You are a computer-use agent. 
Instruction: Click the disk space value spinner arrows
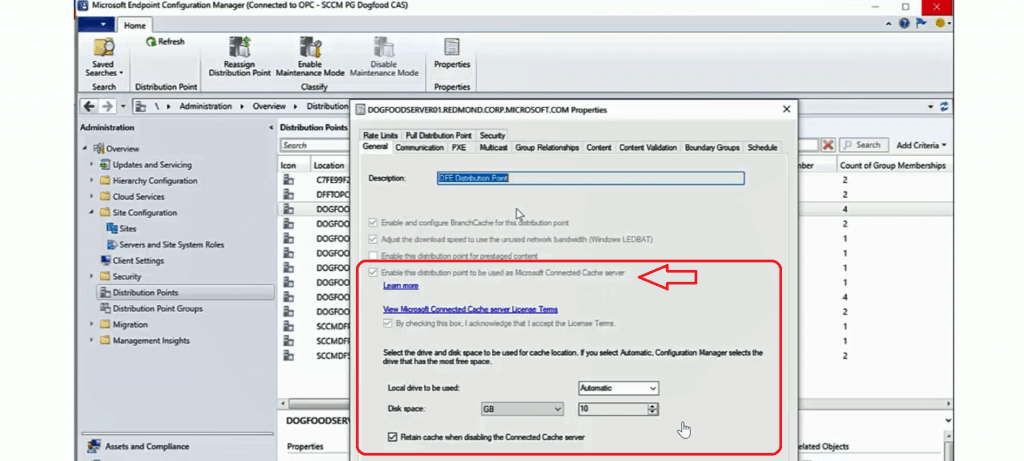point(653,408)
